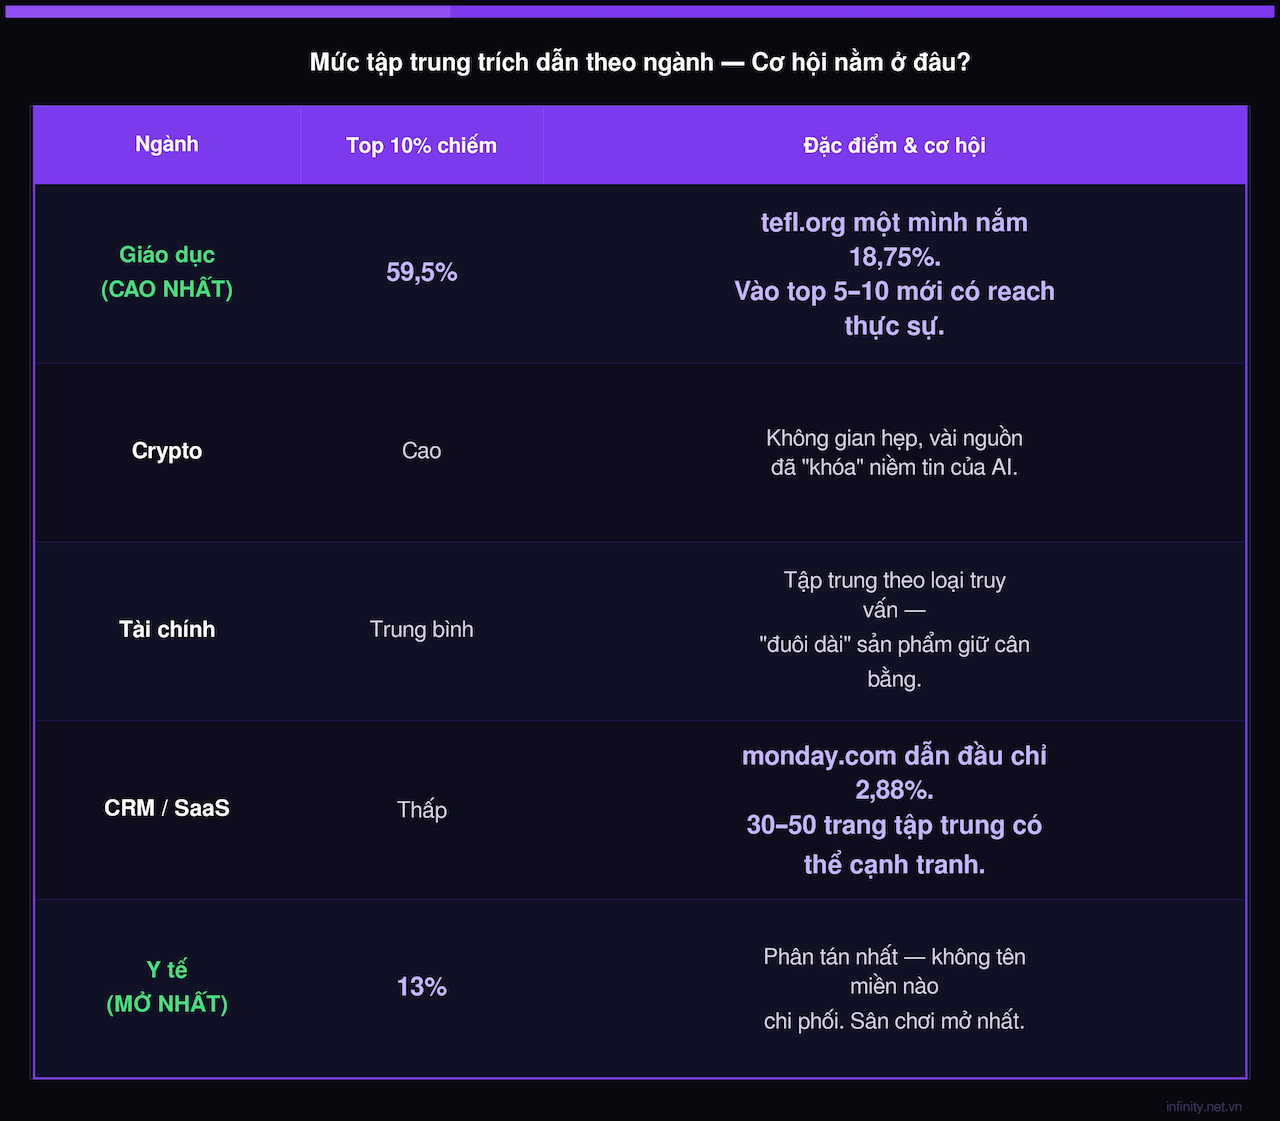Select the đuôi dài description text
Viewport: 1280px width, 1121px height.
[894, 629]
